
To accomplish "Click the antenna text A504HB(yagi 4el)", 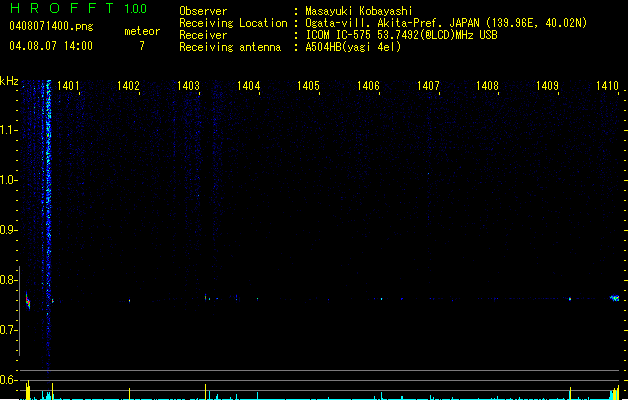I will click(x=353, y=47).
